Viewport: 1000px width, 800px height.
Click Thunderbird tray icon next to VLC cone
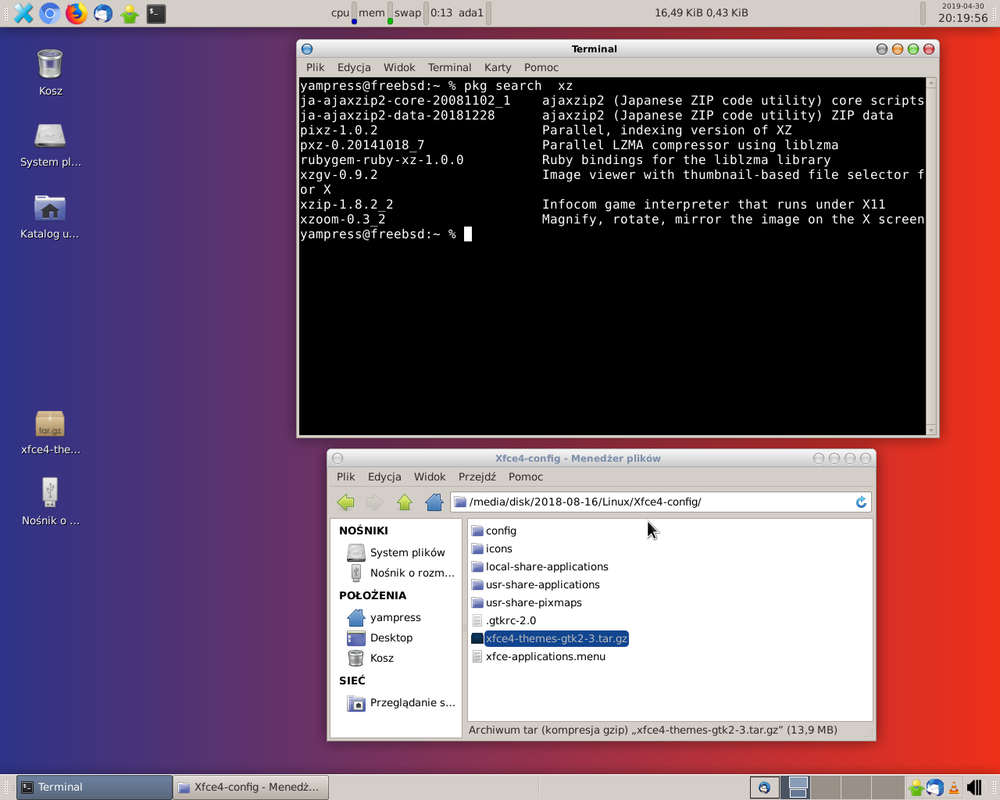tap(935, 787)
